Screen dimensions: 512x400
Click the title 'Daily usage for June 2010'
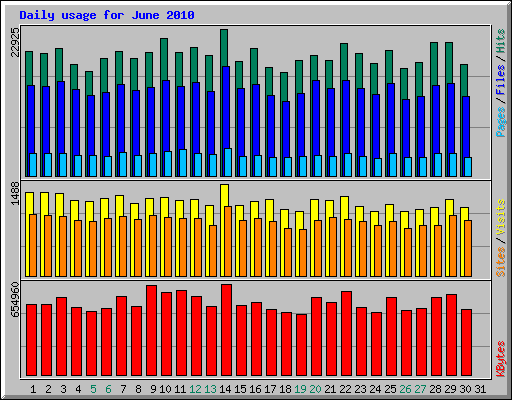[107, 15]
